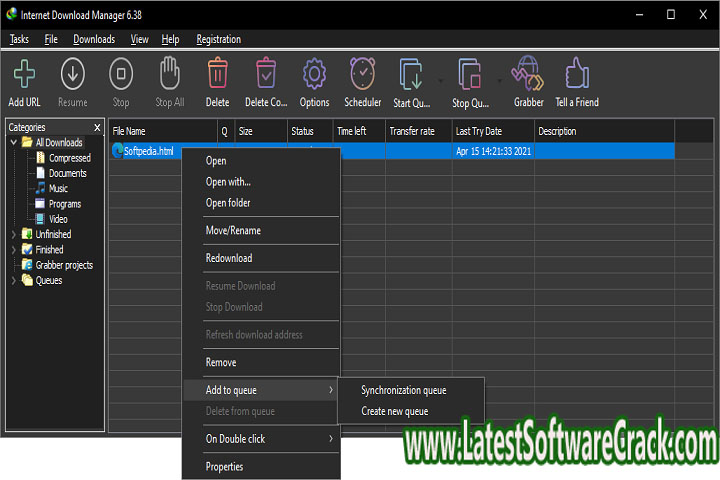Click the Resume toolbar icon
The height and width of the screenshot is (480, 720).
[73, 73]
